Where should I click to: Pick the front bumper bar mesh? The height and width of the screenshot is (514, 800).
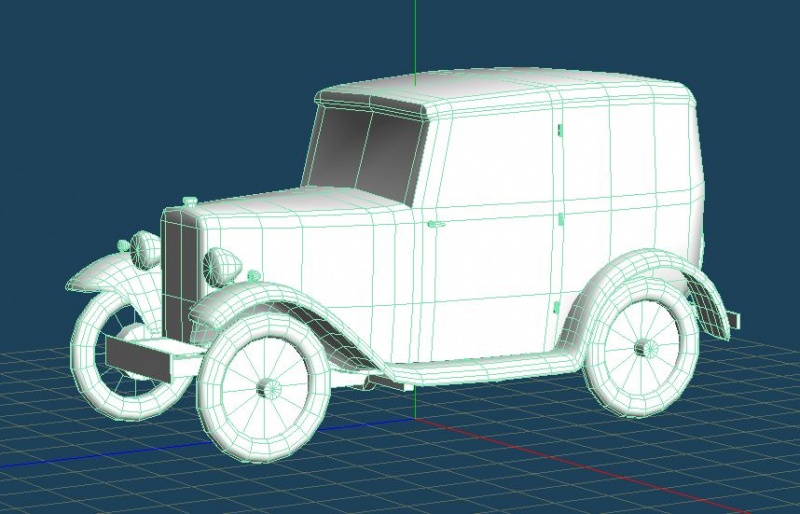(x=139, y=358)
